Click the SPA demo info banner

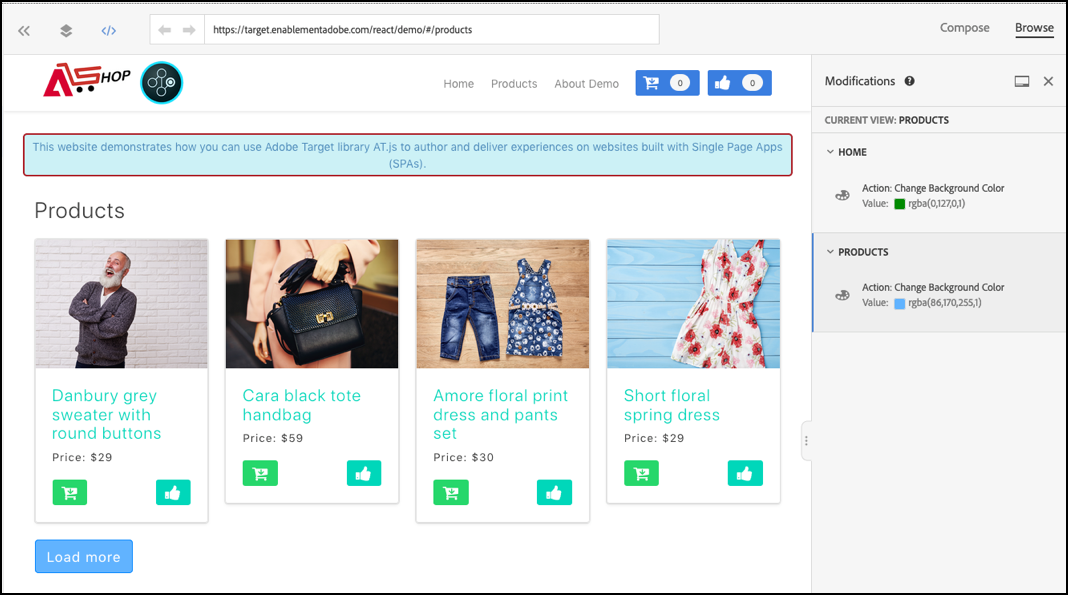(407, 155)
